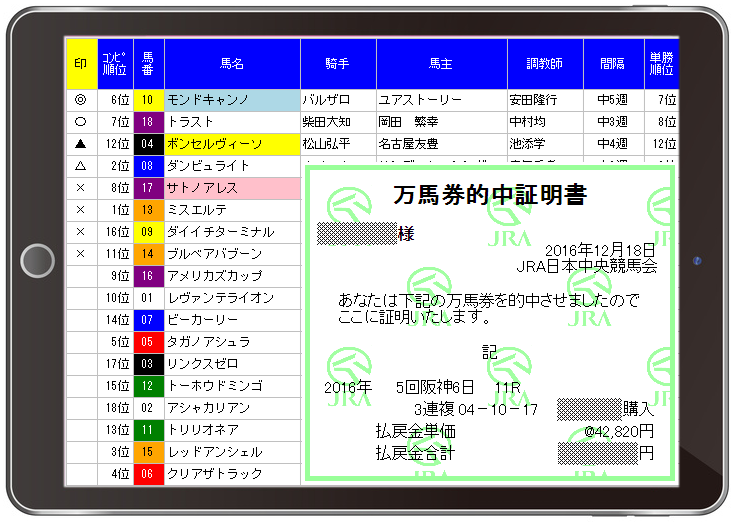Click the 万馬券的中証明書 title

point(490,195)
